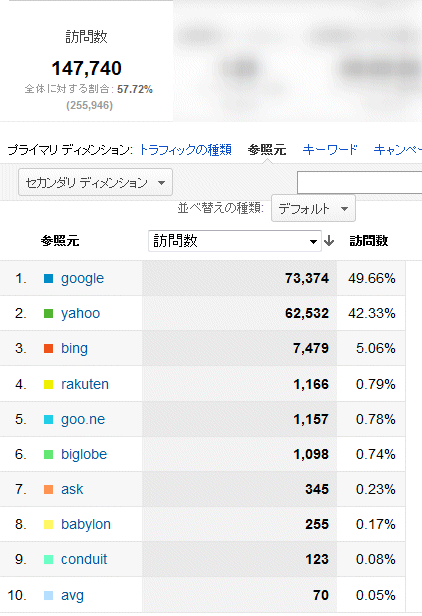Click the red-orange swatch beside bing

click(x=48, y=348)
